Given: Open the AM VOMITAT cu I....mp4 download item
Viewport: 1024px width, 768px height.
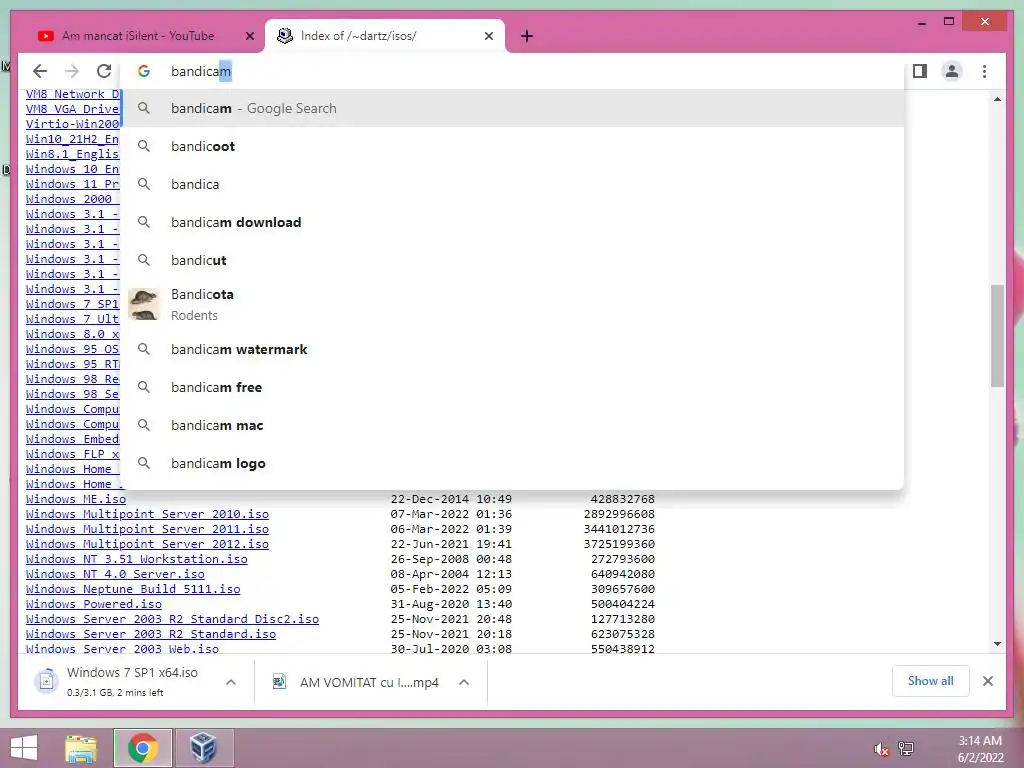Looking at the screenshot, I should (358, 682).
